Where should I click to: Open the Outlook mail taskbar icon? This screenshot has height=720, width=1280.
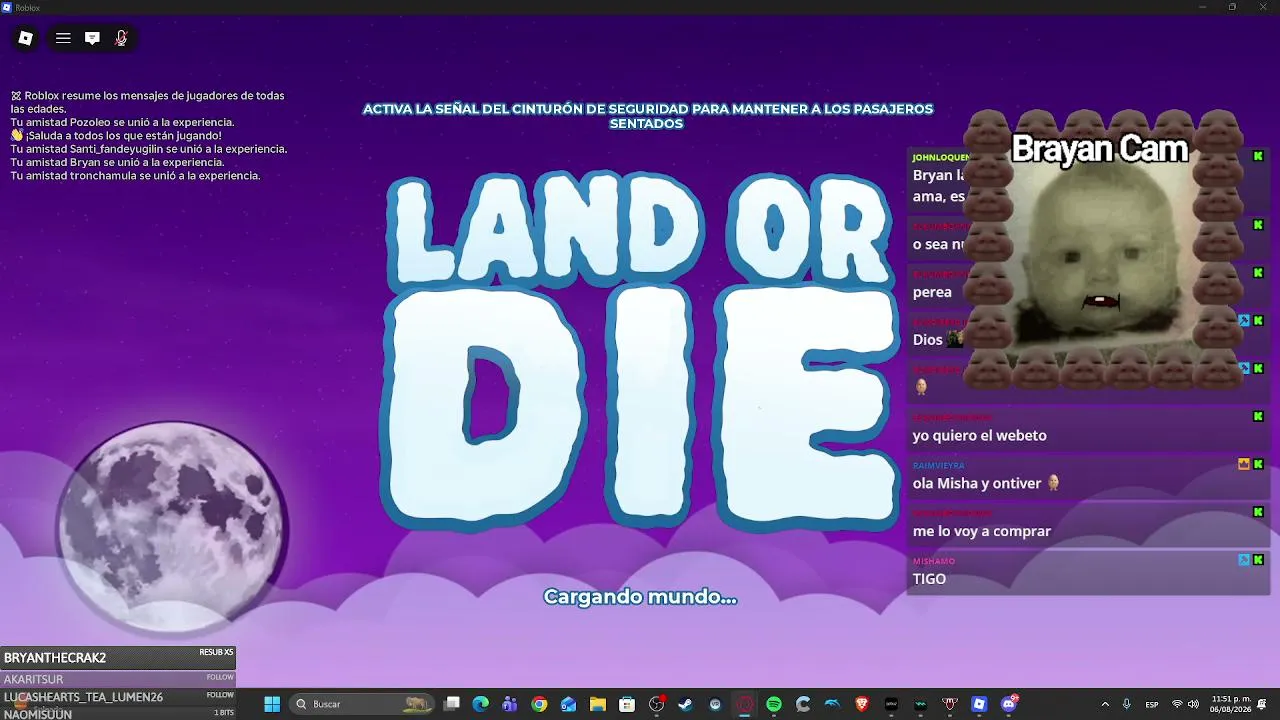(568, 704)
